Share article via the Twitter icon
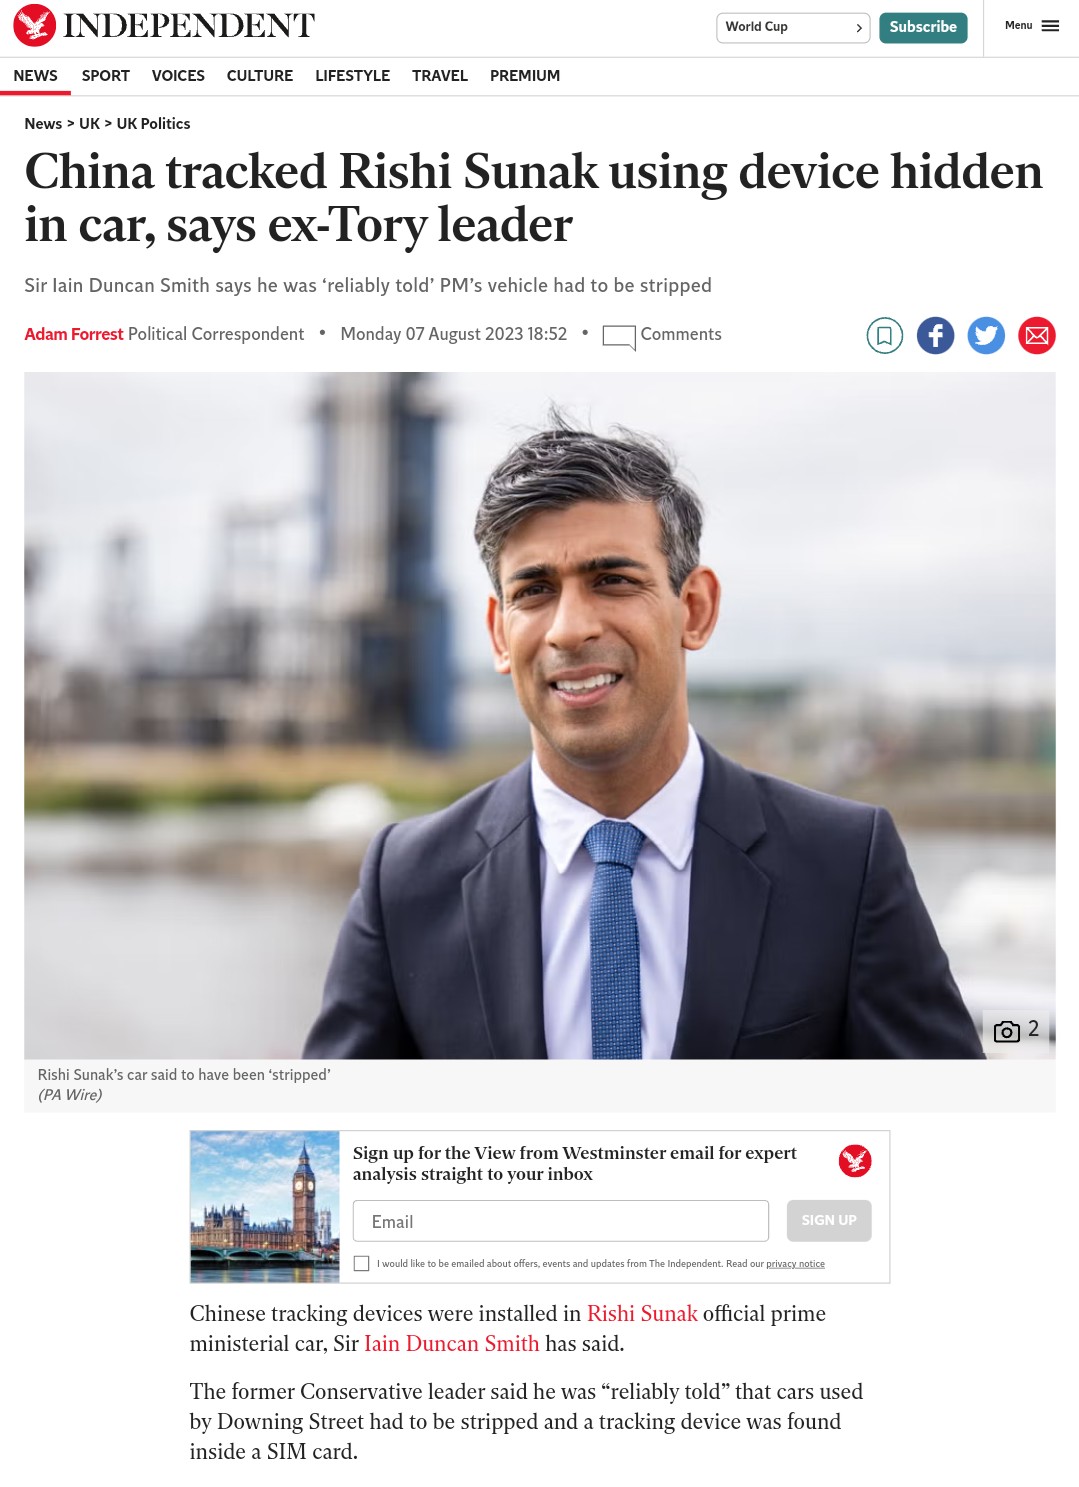 coord(986,335)
